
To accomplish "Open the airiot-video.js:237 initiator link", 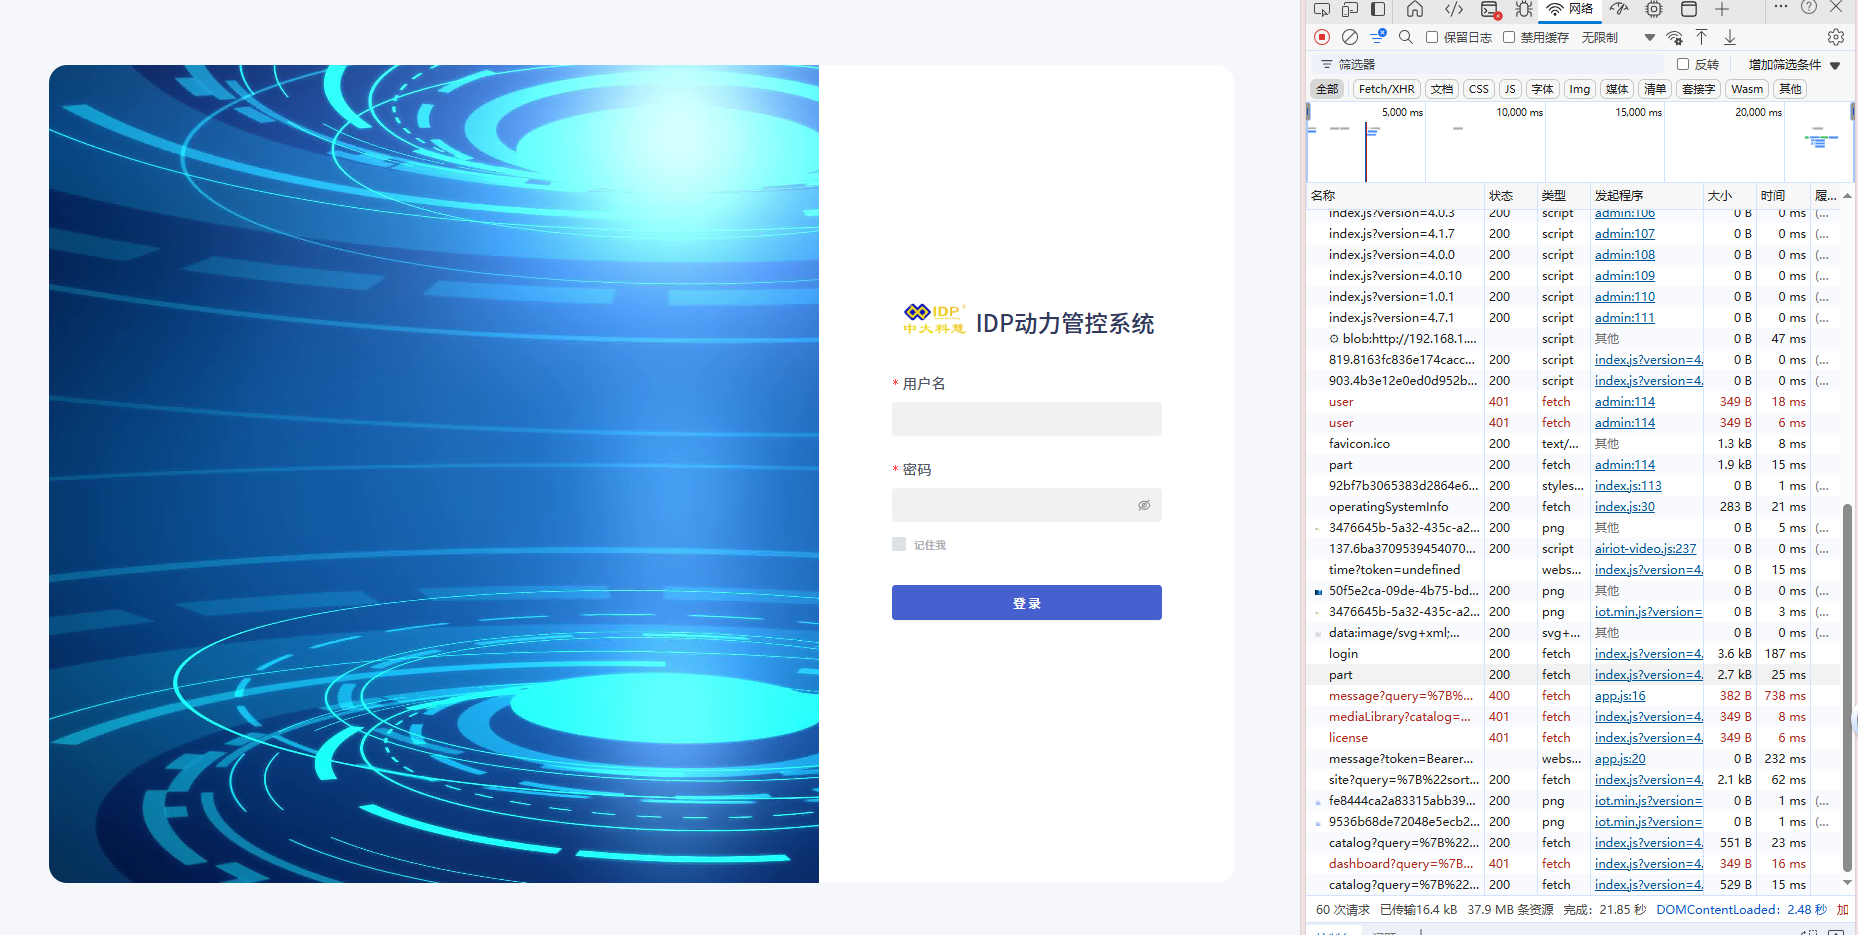I will pos(1645,549).
